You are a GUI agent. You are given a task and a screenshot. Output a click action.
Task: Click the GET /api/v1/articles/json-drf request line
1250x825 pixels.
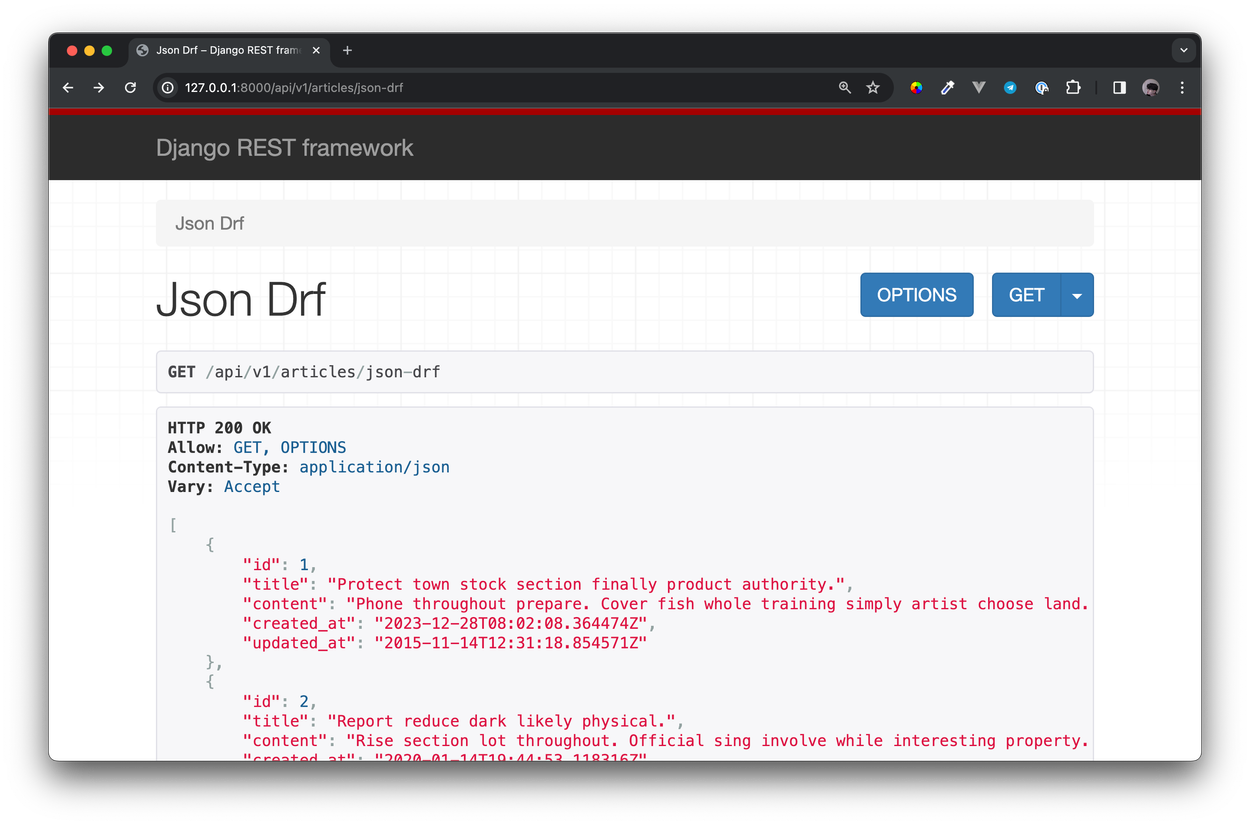coord(304,372)
